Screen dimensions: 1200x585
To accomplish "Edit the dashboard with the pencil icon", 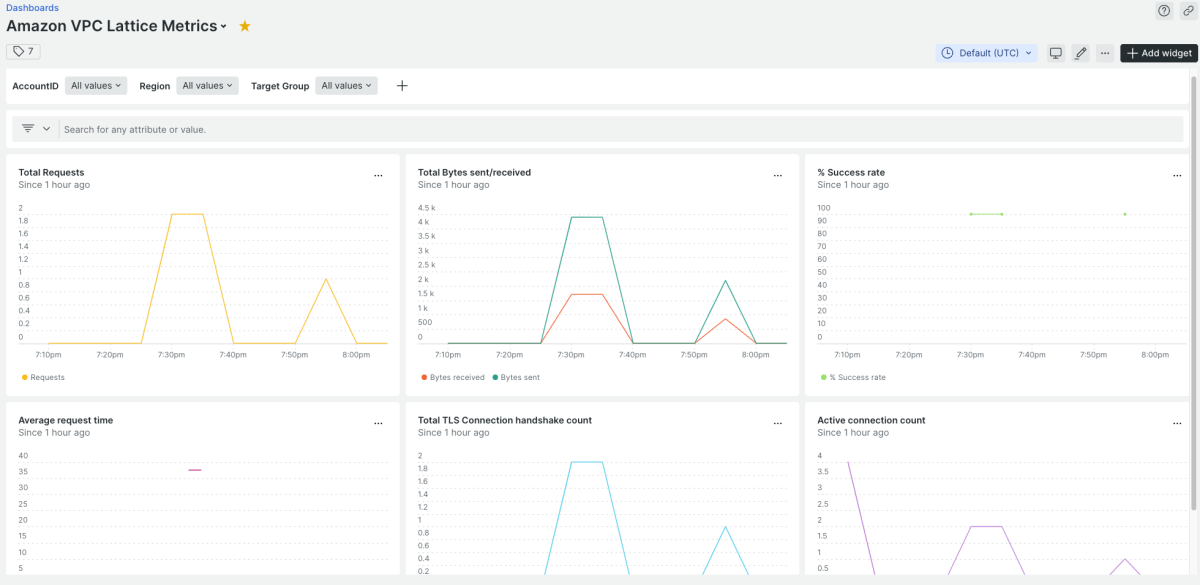I will click(1080, 53).
